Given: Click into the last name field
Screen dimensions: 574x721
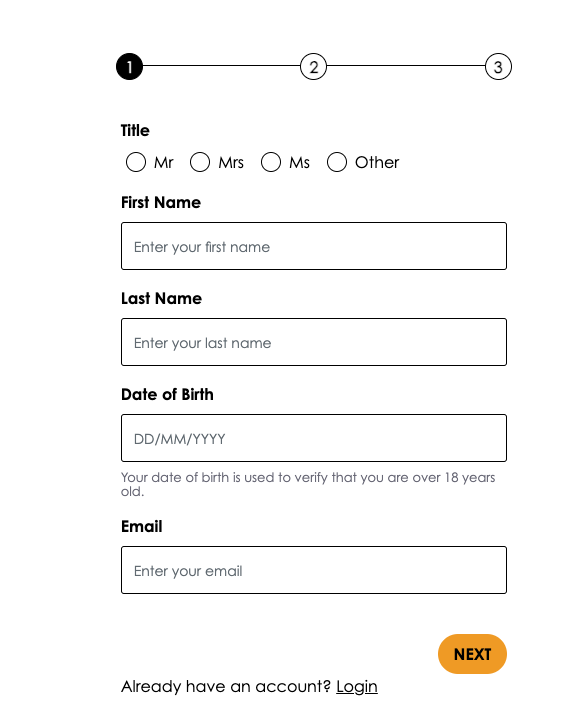Looking at the screenshot, I should point(314,342).
